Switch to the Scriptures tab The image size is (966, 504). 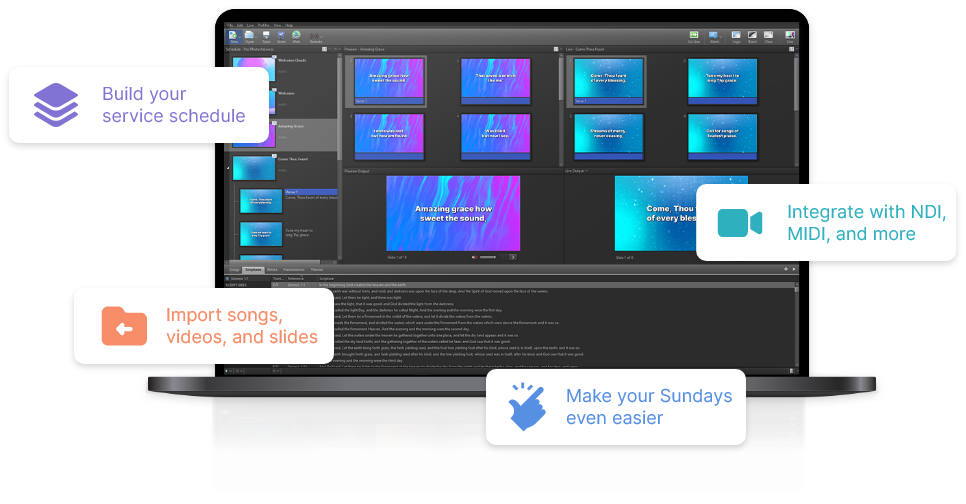click(x=253, y=269)
